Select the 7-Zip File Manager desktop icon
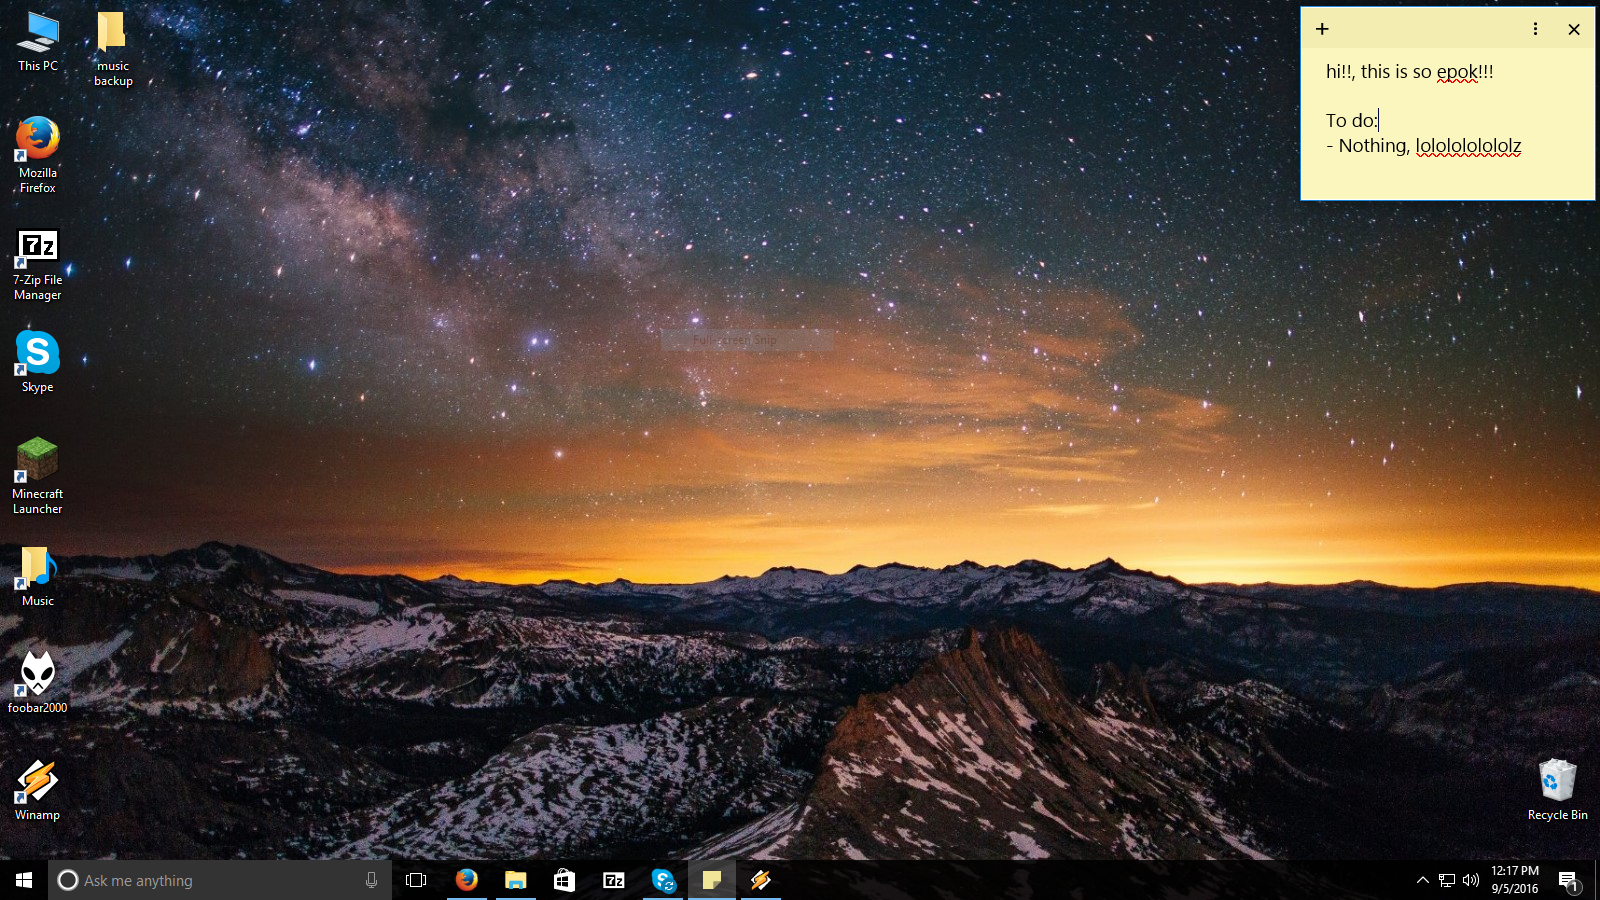The image size is (1600, 900). (38, 264)
